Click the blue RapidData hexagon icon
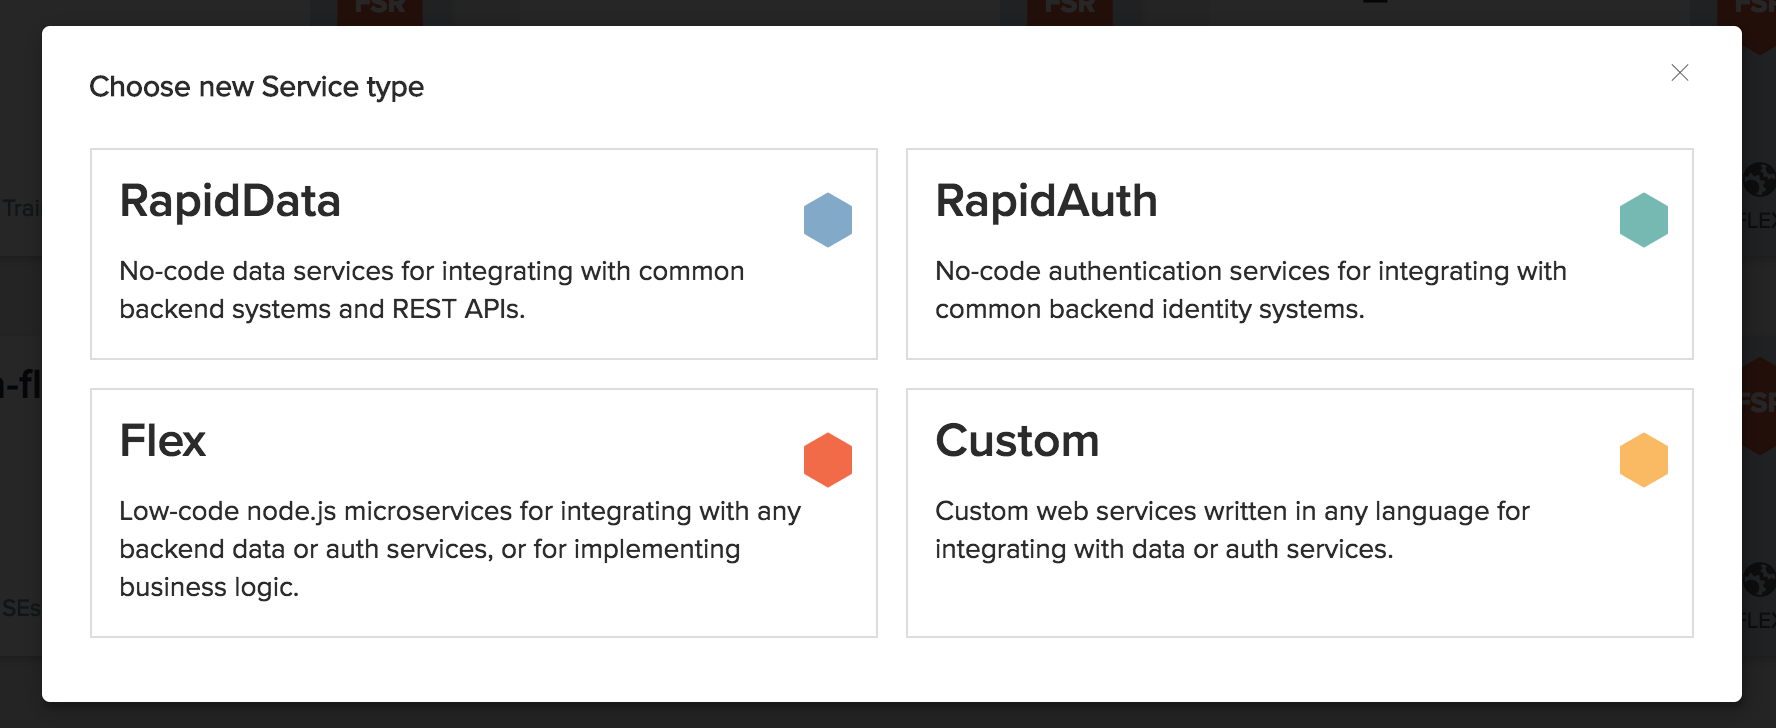1776x728 pixels. point(828,220)
